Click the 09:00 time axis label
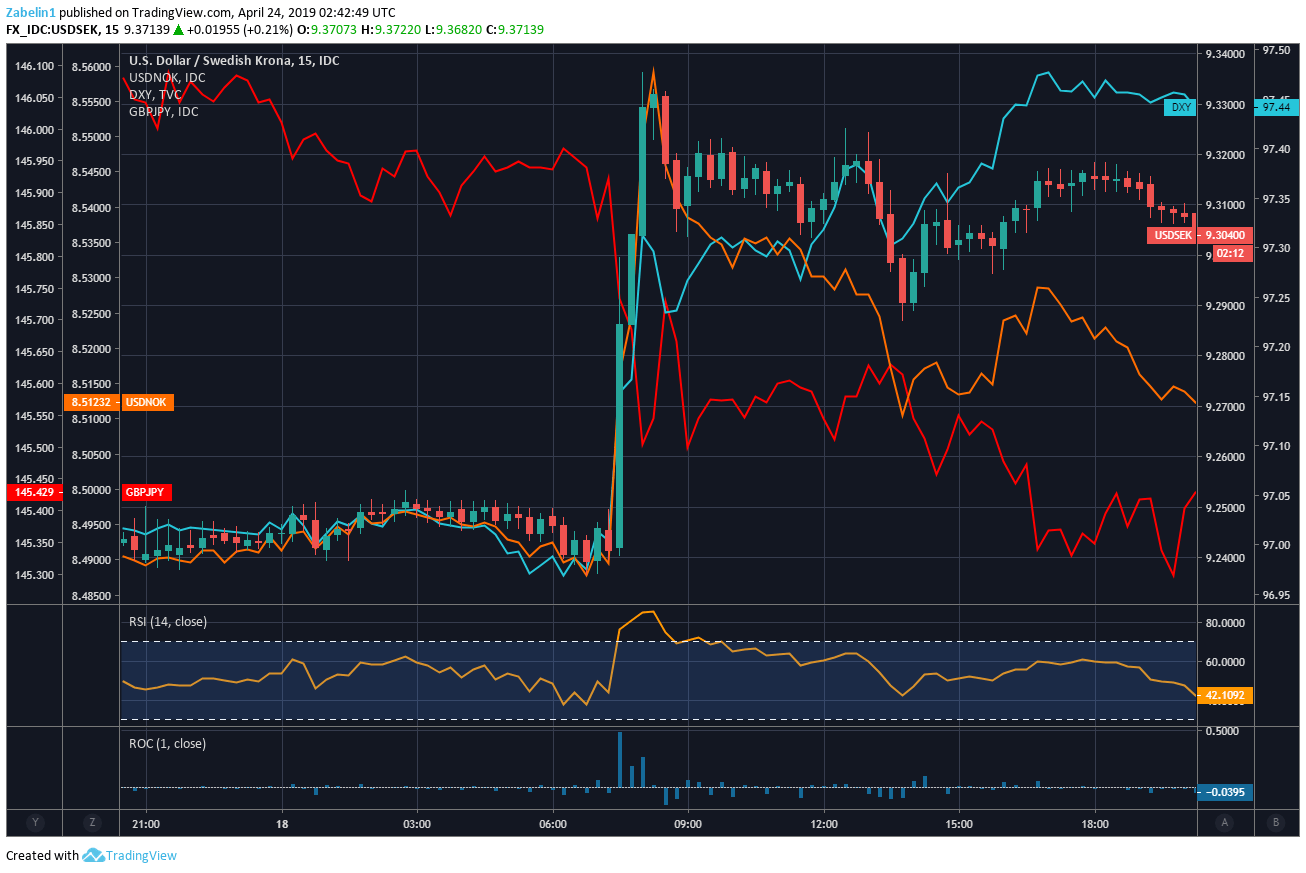1306x873 pixels. [x=688, y=825]
